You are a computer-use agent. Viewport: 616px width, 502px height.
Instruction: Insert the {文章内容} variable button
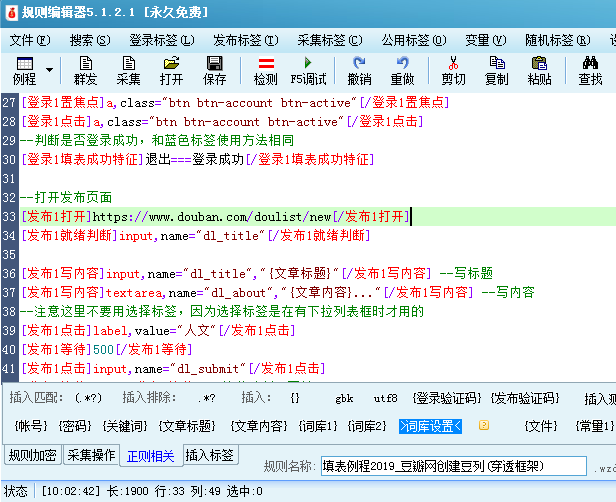(x=259, y=426)
